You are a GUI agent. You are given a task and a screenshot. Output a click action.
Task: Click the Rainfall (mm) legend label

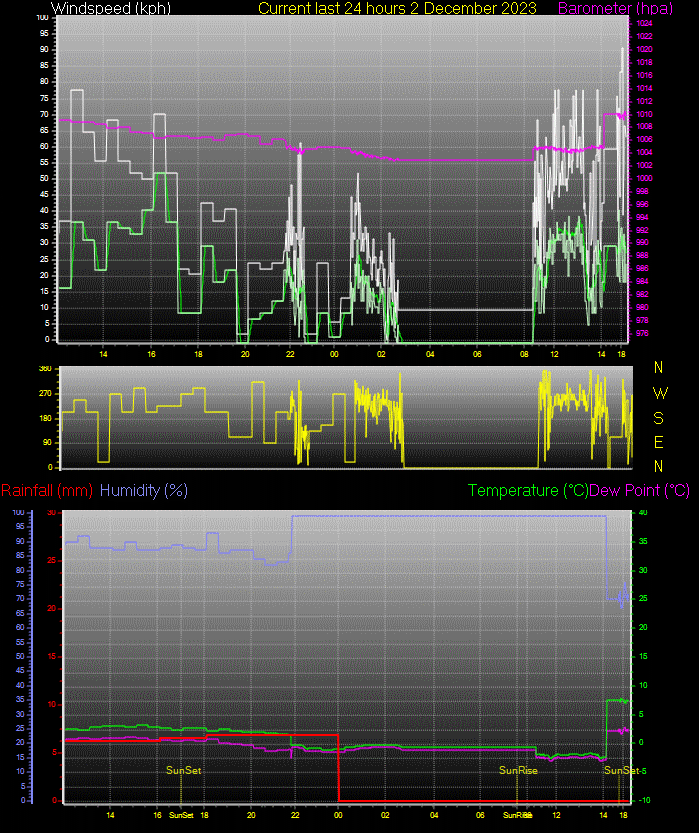point(47,490)
